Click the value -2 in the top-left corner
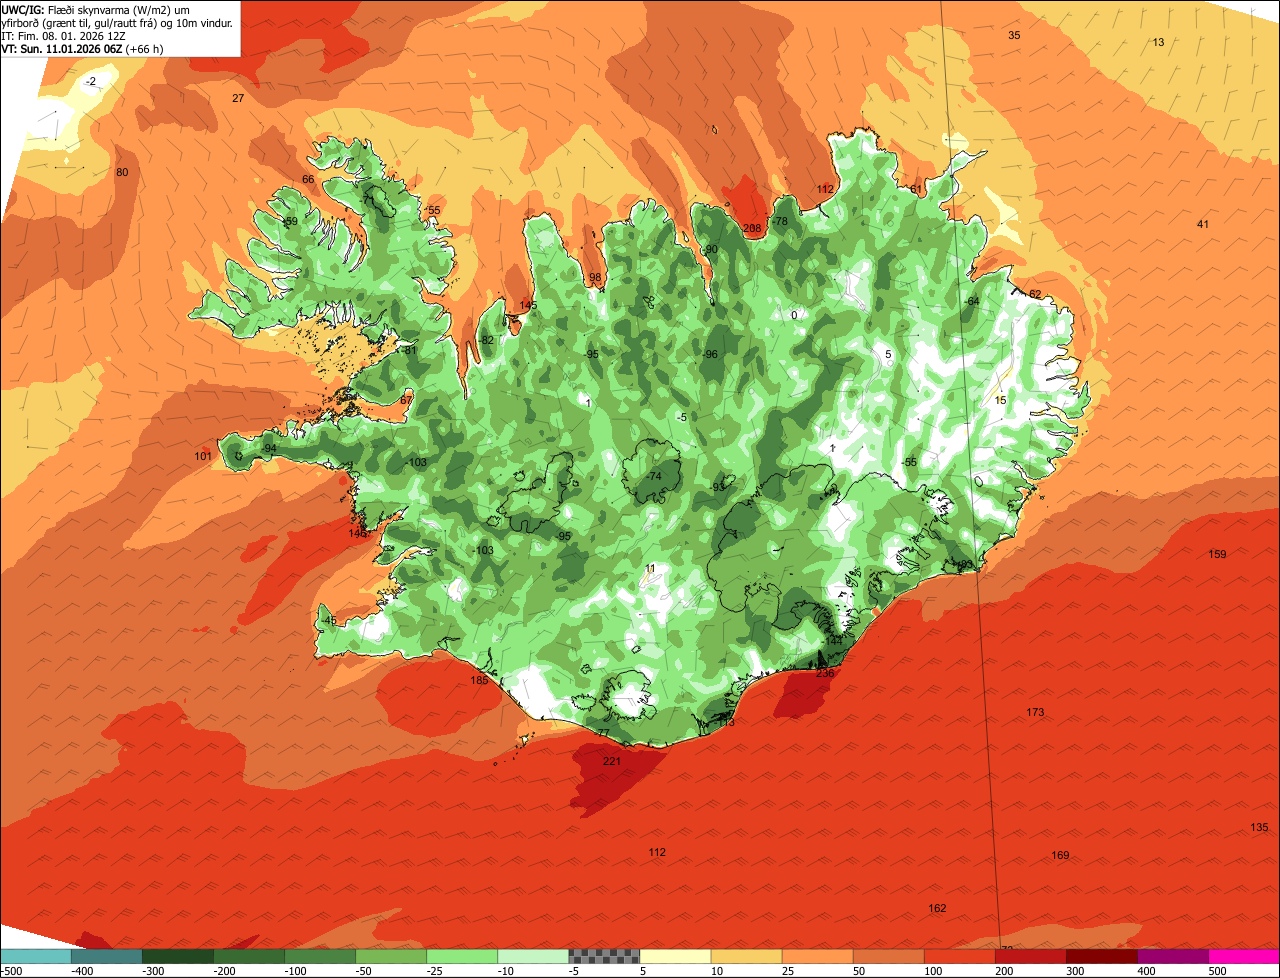The height and width of the screenshot is (978, 1280). pos(91,81)
